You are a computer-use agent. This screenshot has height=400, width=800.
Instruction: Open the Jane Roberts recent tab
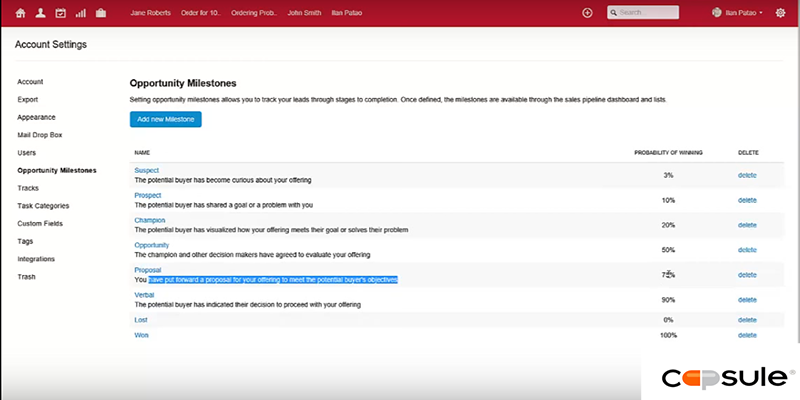(x=151, y=13)
